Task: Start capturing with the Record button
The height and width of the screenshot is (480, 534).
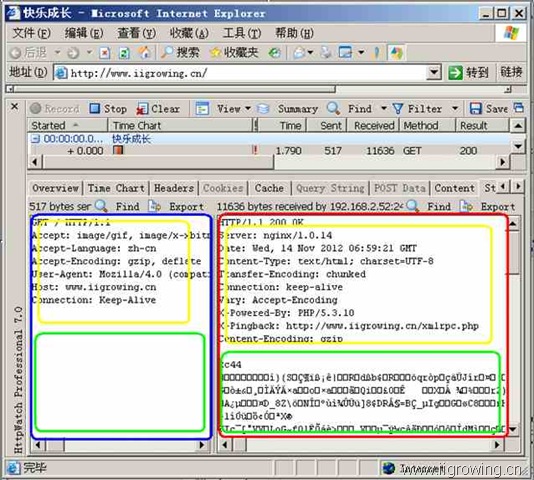Action: tap(54, 109)
